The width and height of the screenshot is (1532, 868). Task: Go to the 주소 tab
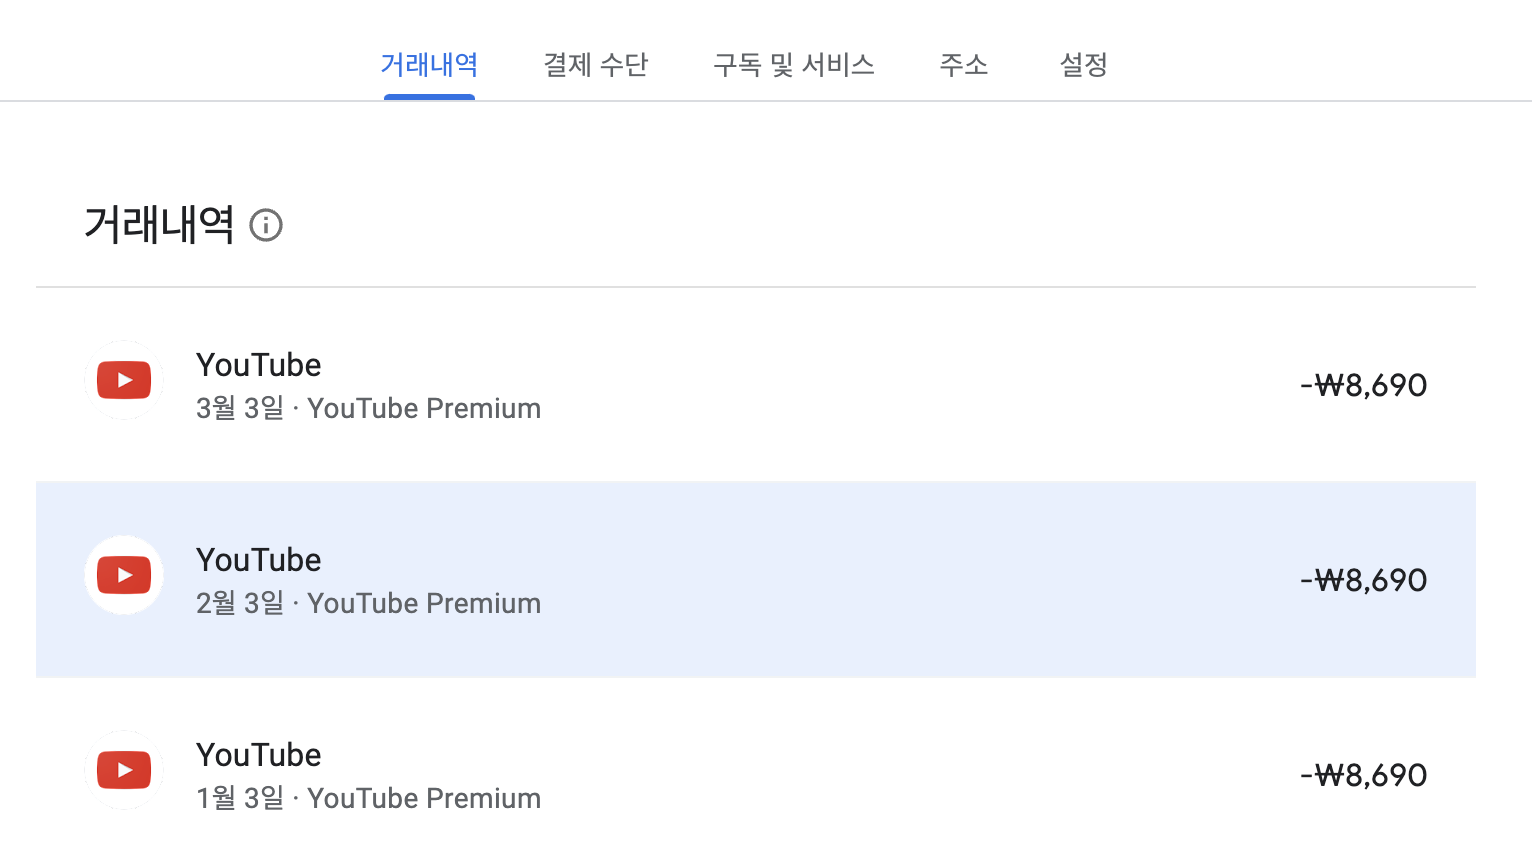[x=963, y=65]
